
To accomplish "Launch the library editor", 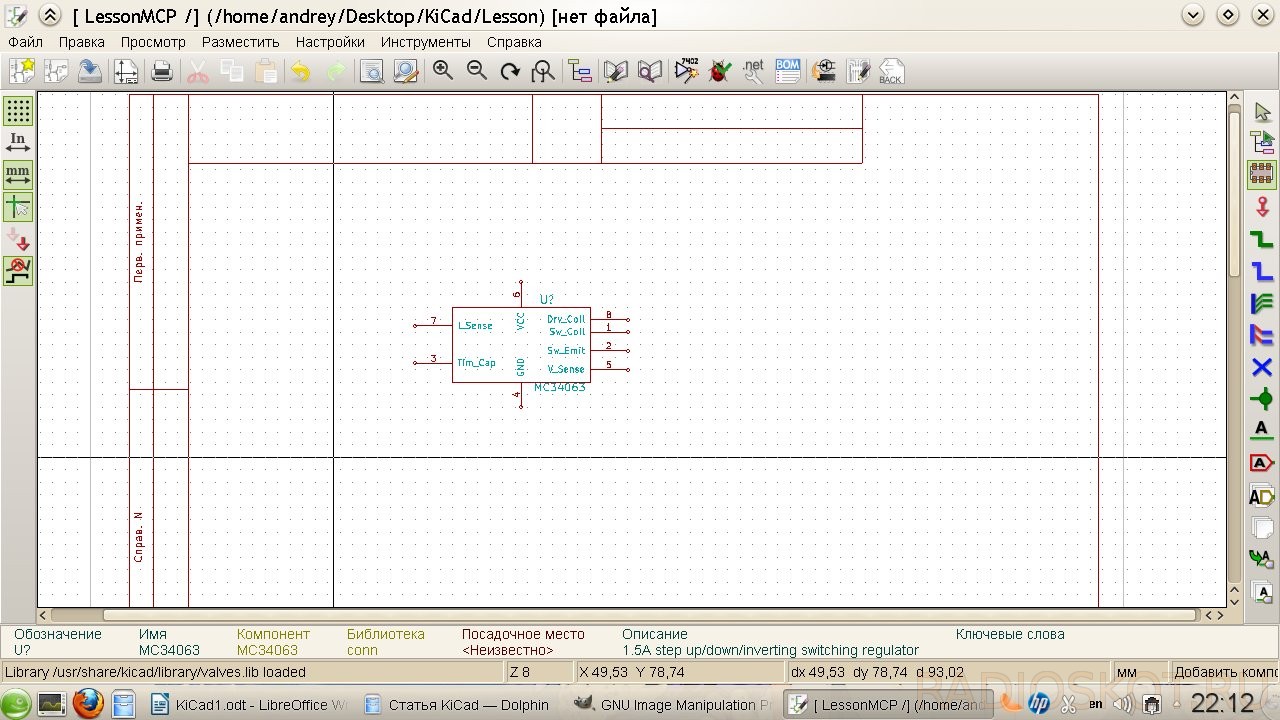I will [x=616, y=71].
